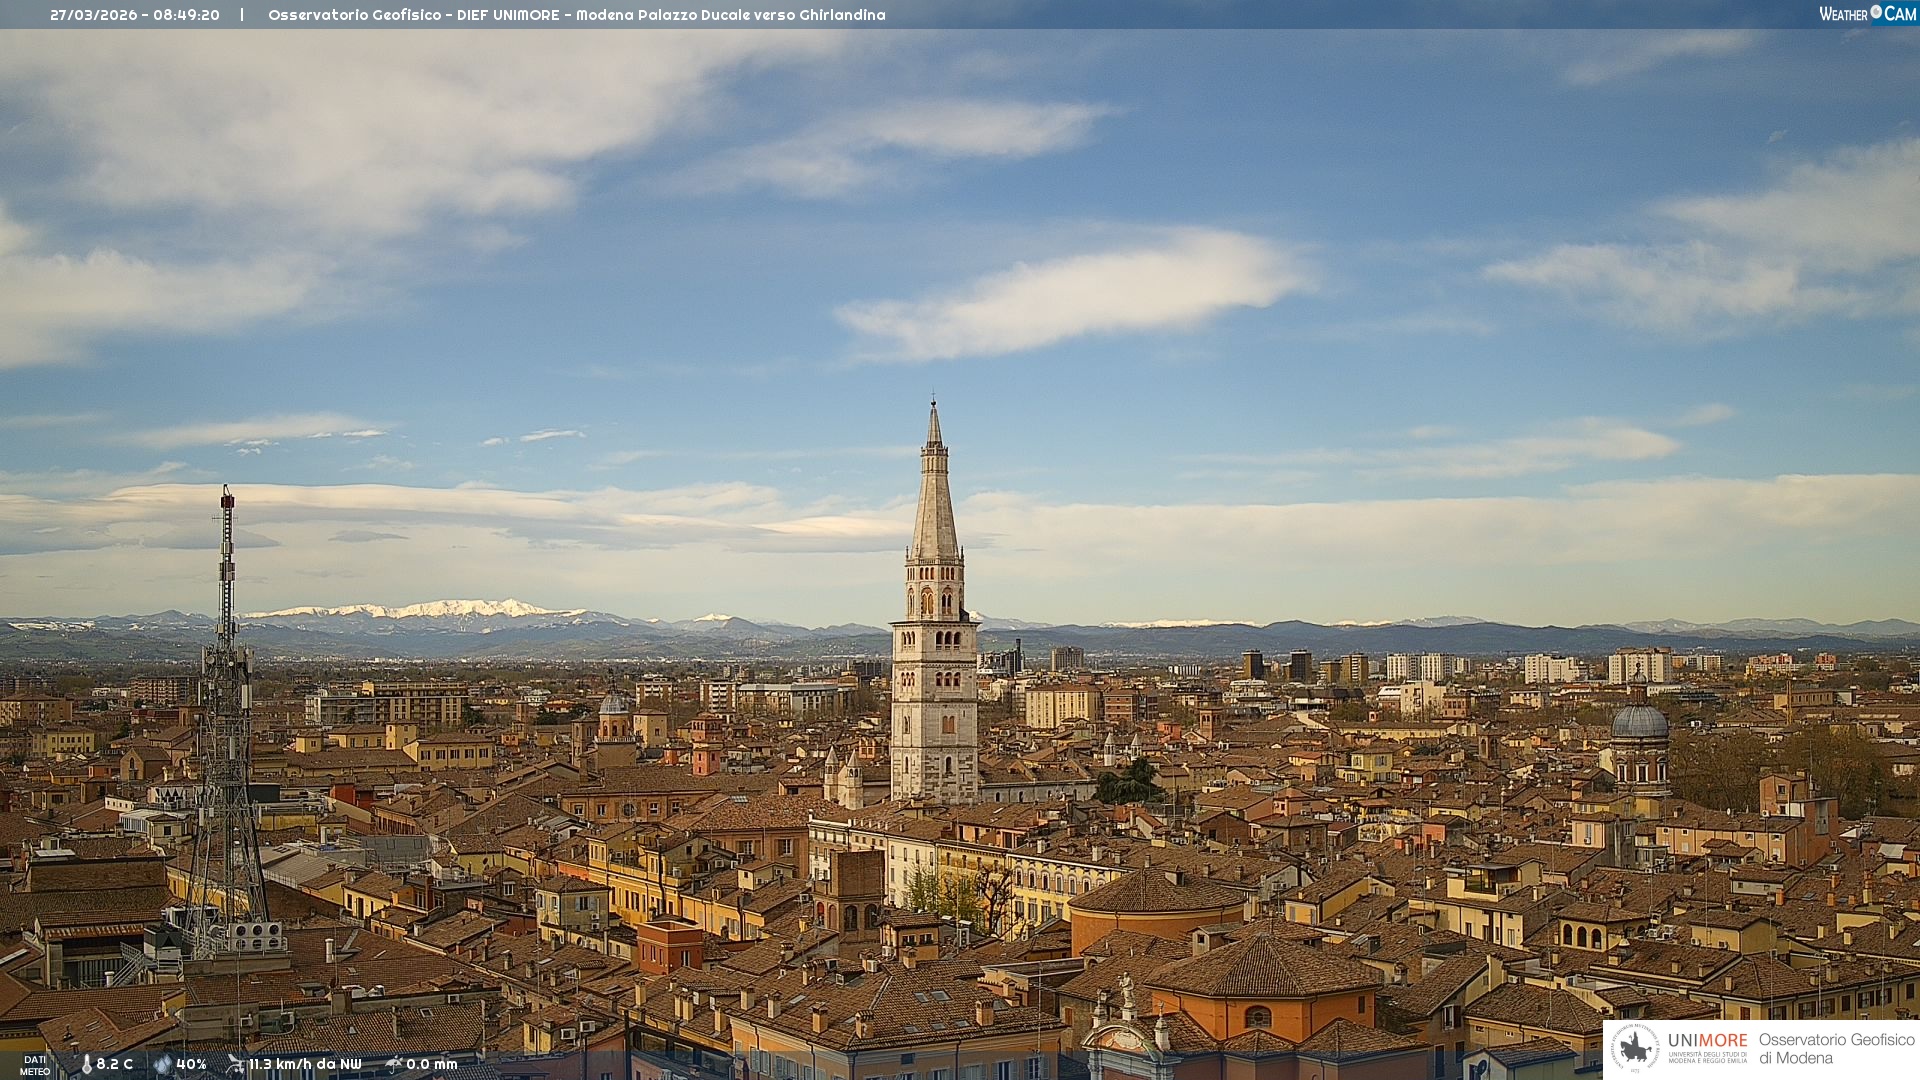Click the WeatherCam logo in top corner
The width and height of the screenshot is (1920, 1080).
pyautogui.click(x=1866, y=14)
